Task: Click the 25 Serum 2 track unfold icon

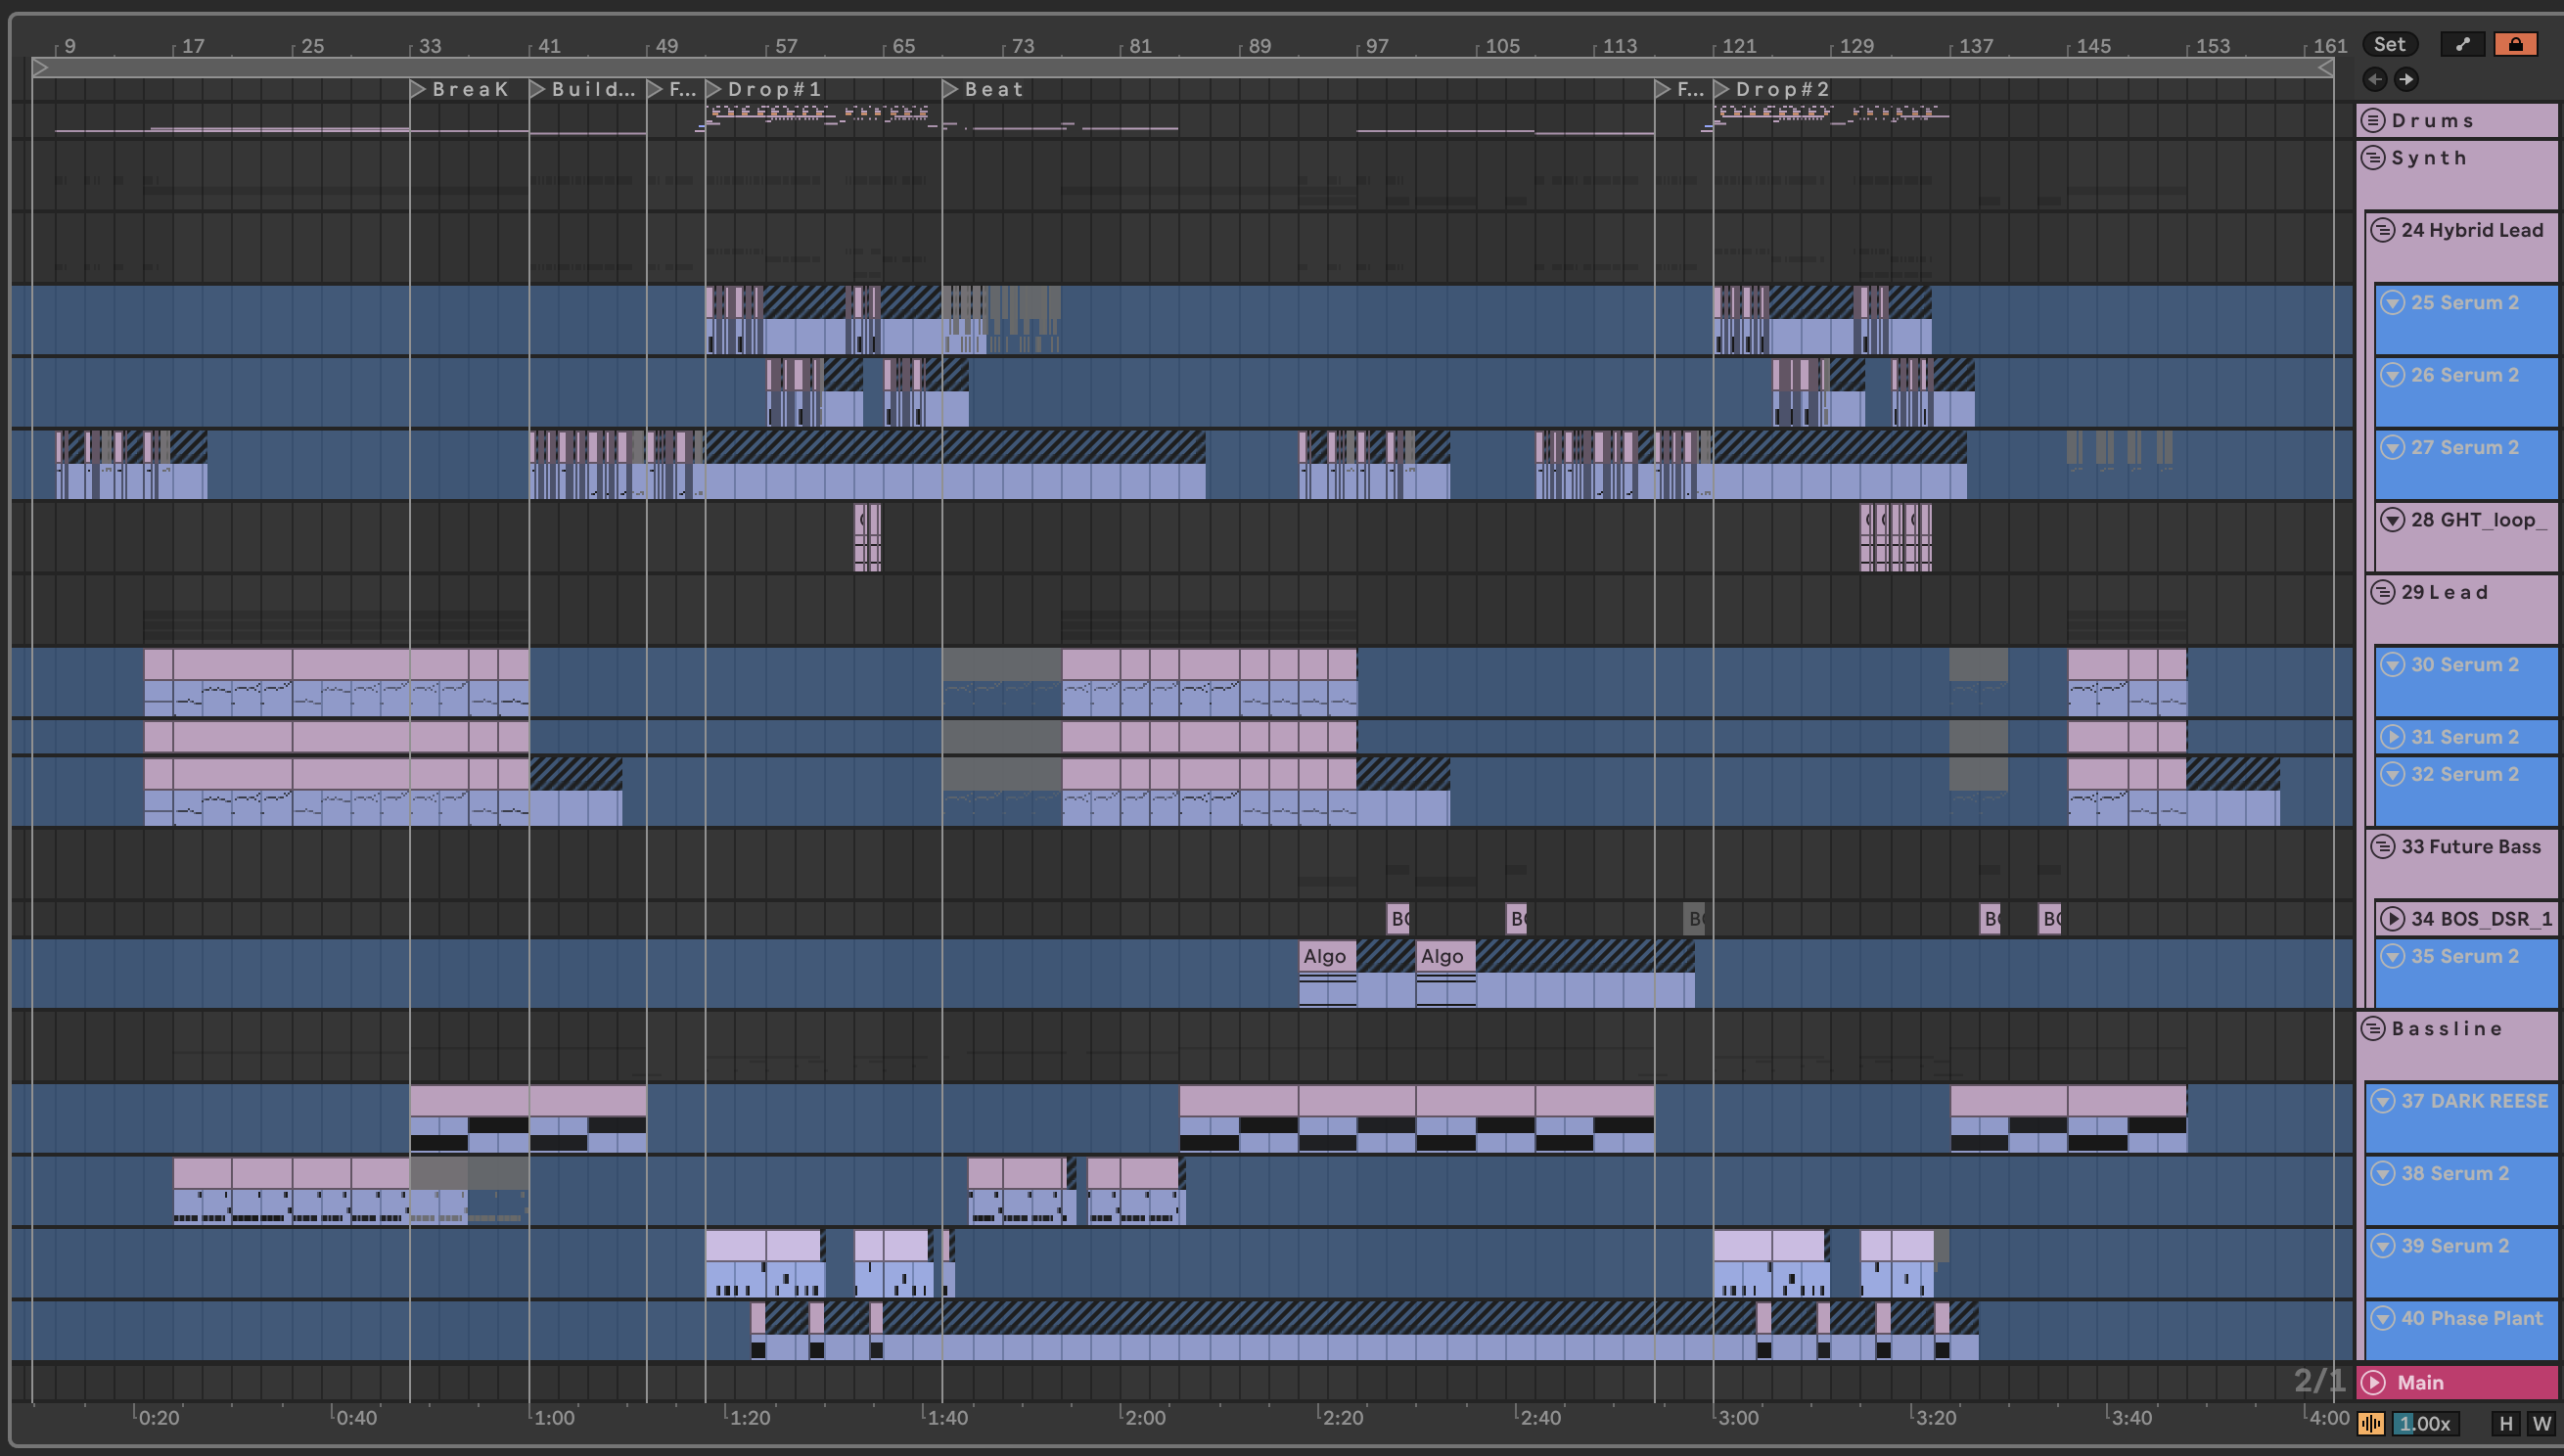Action: pyautogui.click(x=2392, y=302)
